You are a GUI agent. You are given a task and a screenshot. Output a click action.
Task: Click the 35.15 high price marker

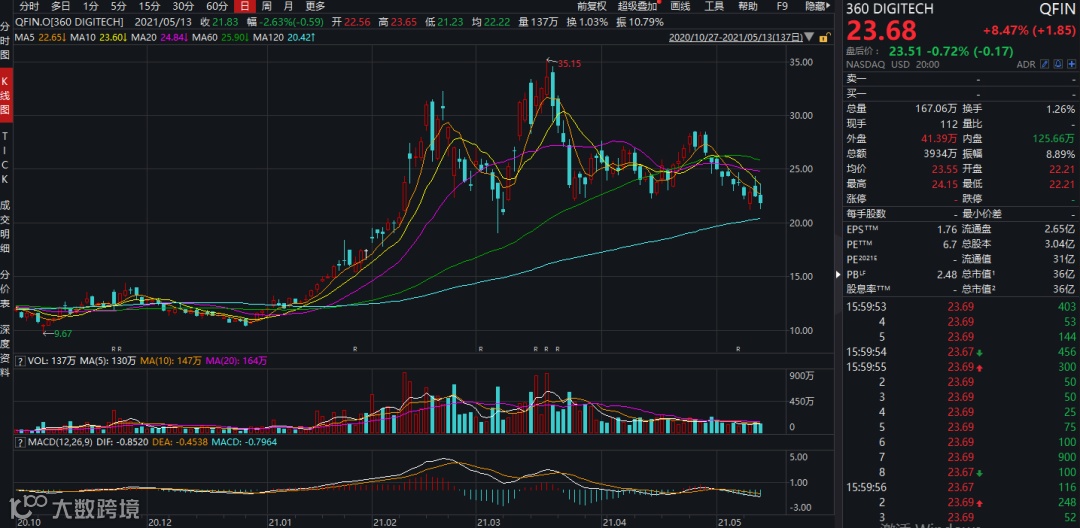click(569, 63)
